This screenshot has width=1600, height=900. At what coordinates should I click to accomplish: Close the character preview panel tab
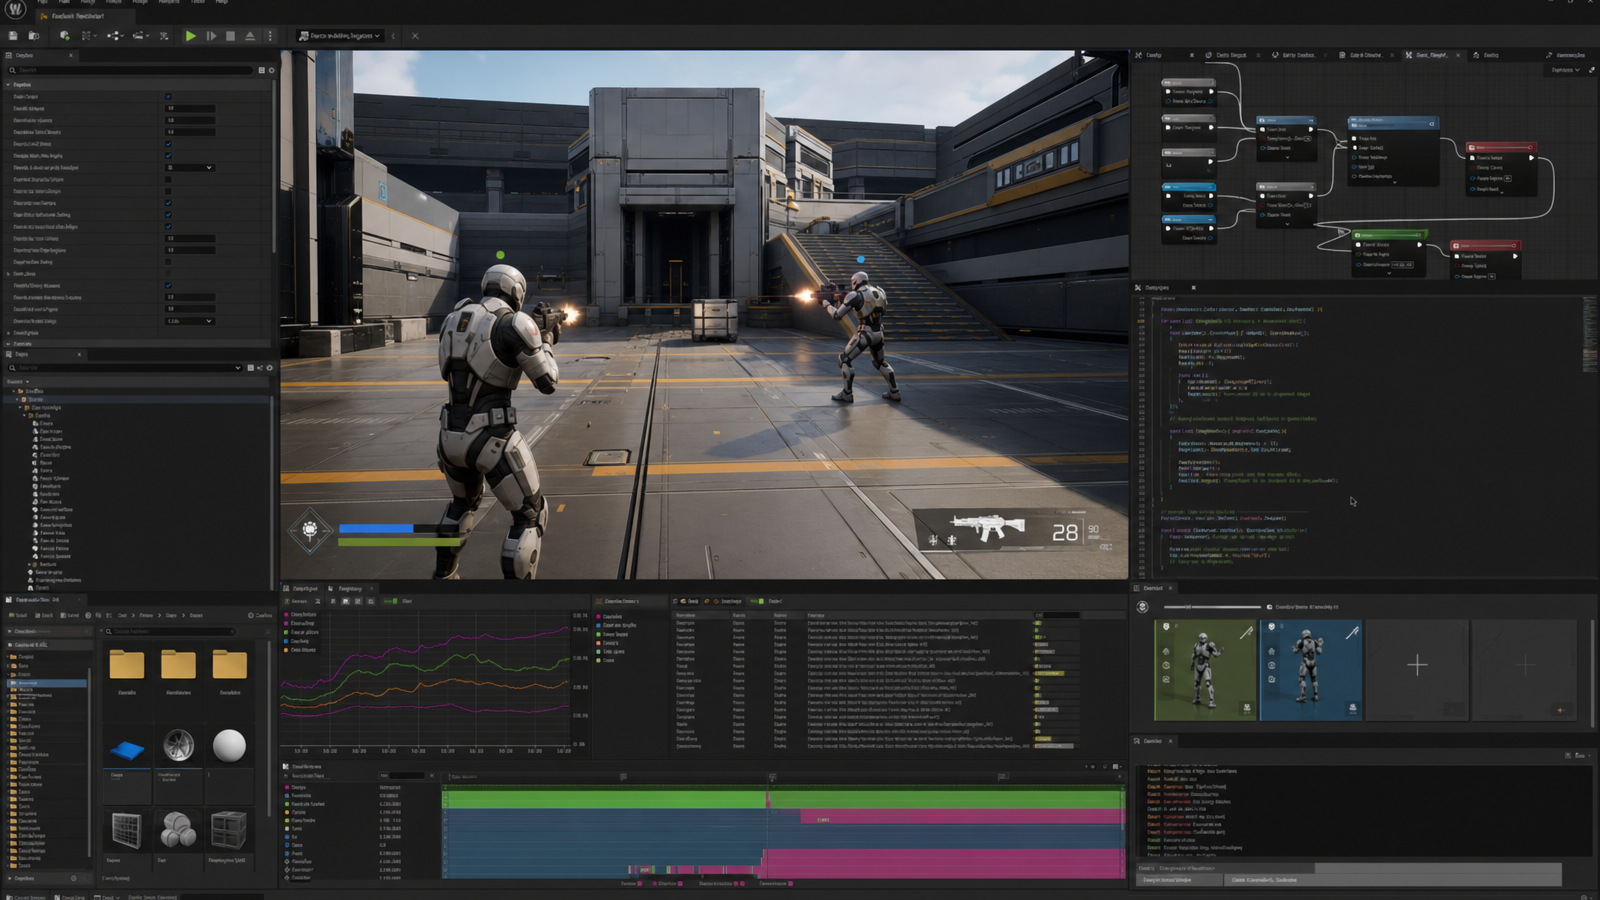tap(1171, 588)
